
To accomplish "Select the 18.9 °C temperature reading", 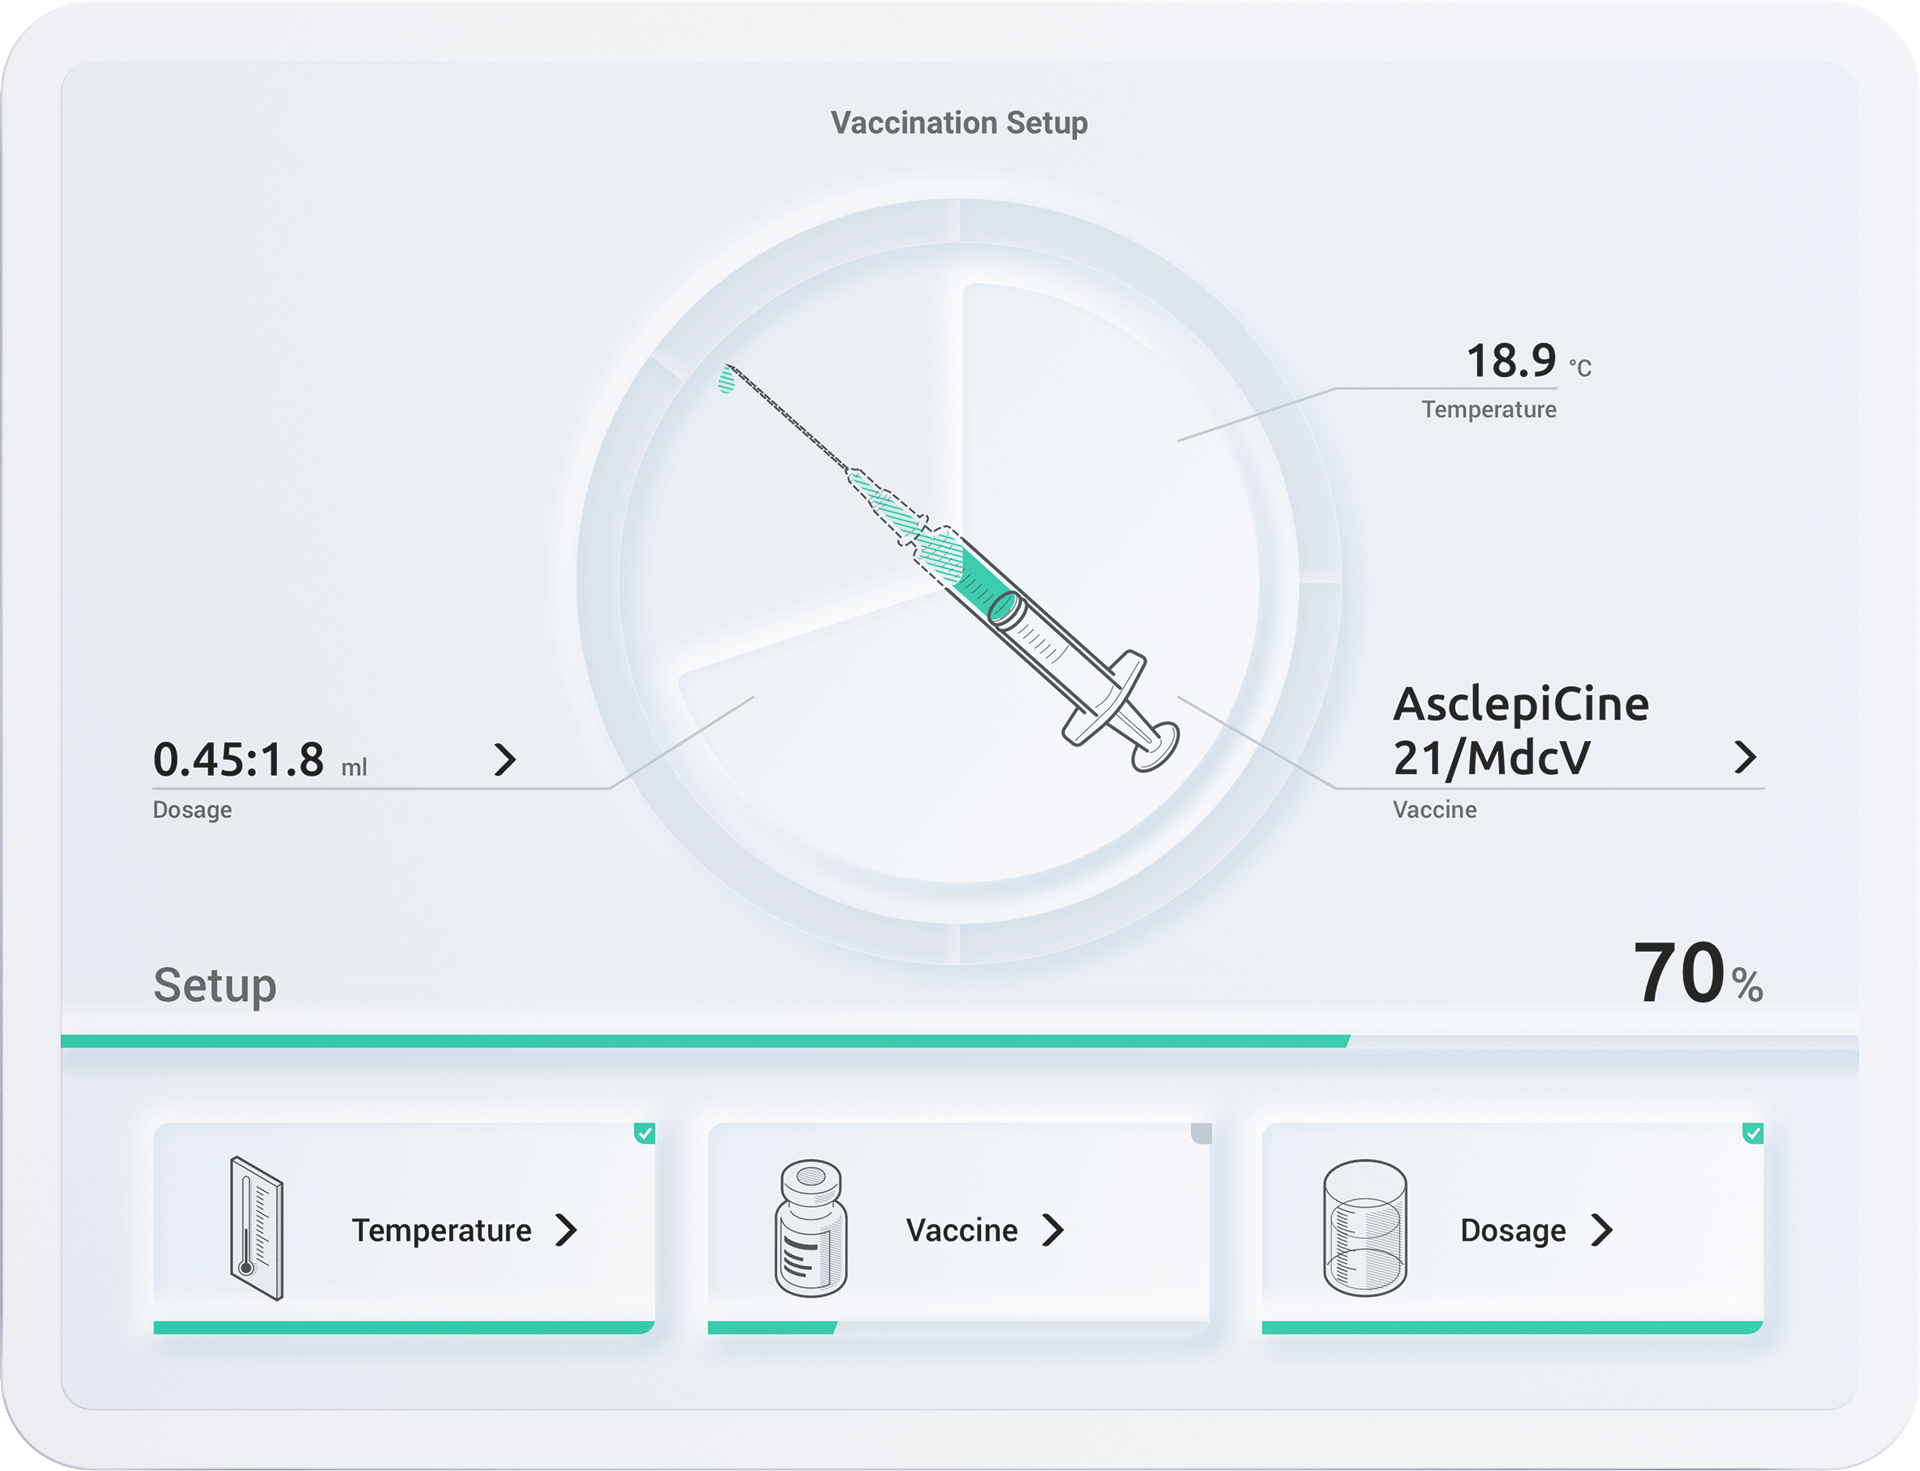I will click(1528, 361).
